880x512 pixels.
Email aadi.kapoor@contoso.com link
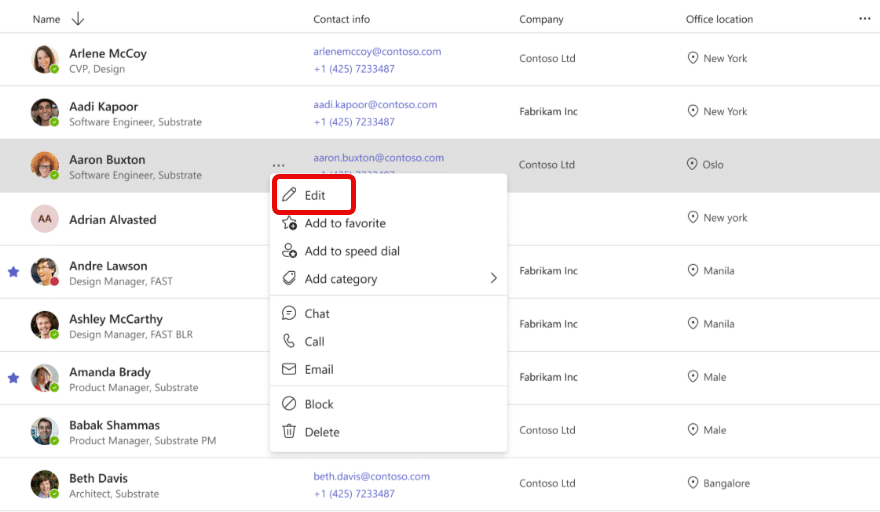tap(375, 104)
